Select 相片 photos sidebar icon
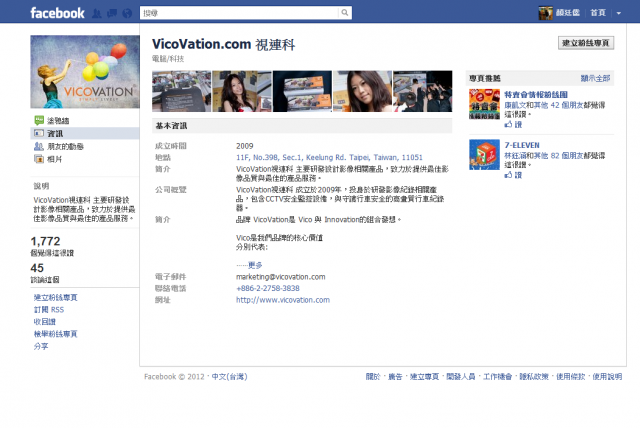This screenshot has height=428, width=640. click(x=39, y=159)
